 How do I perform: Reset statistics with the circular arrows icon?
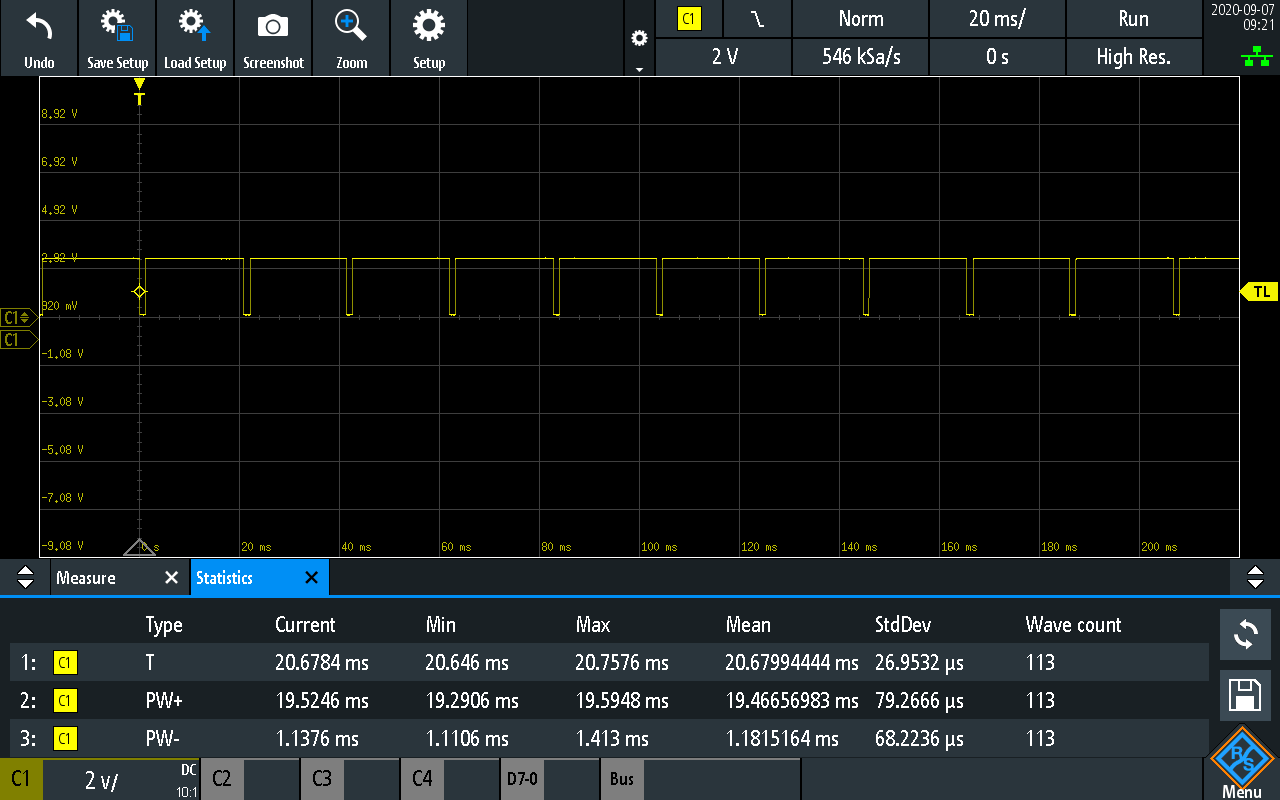coord(1244,635)
